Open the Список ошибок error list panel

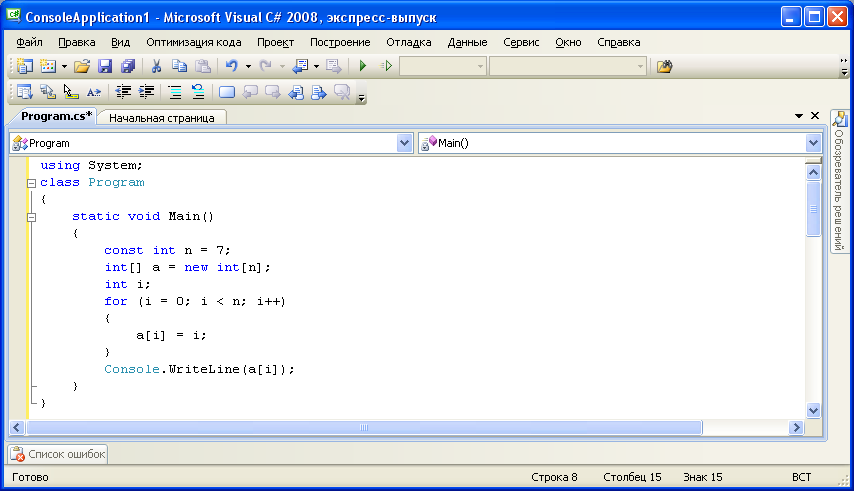pyautogui.click(x=58, y=454)
